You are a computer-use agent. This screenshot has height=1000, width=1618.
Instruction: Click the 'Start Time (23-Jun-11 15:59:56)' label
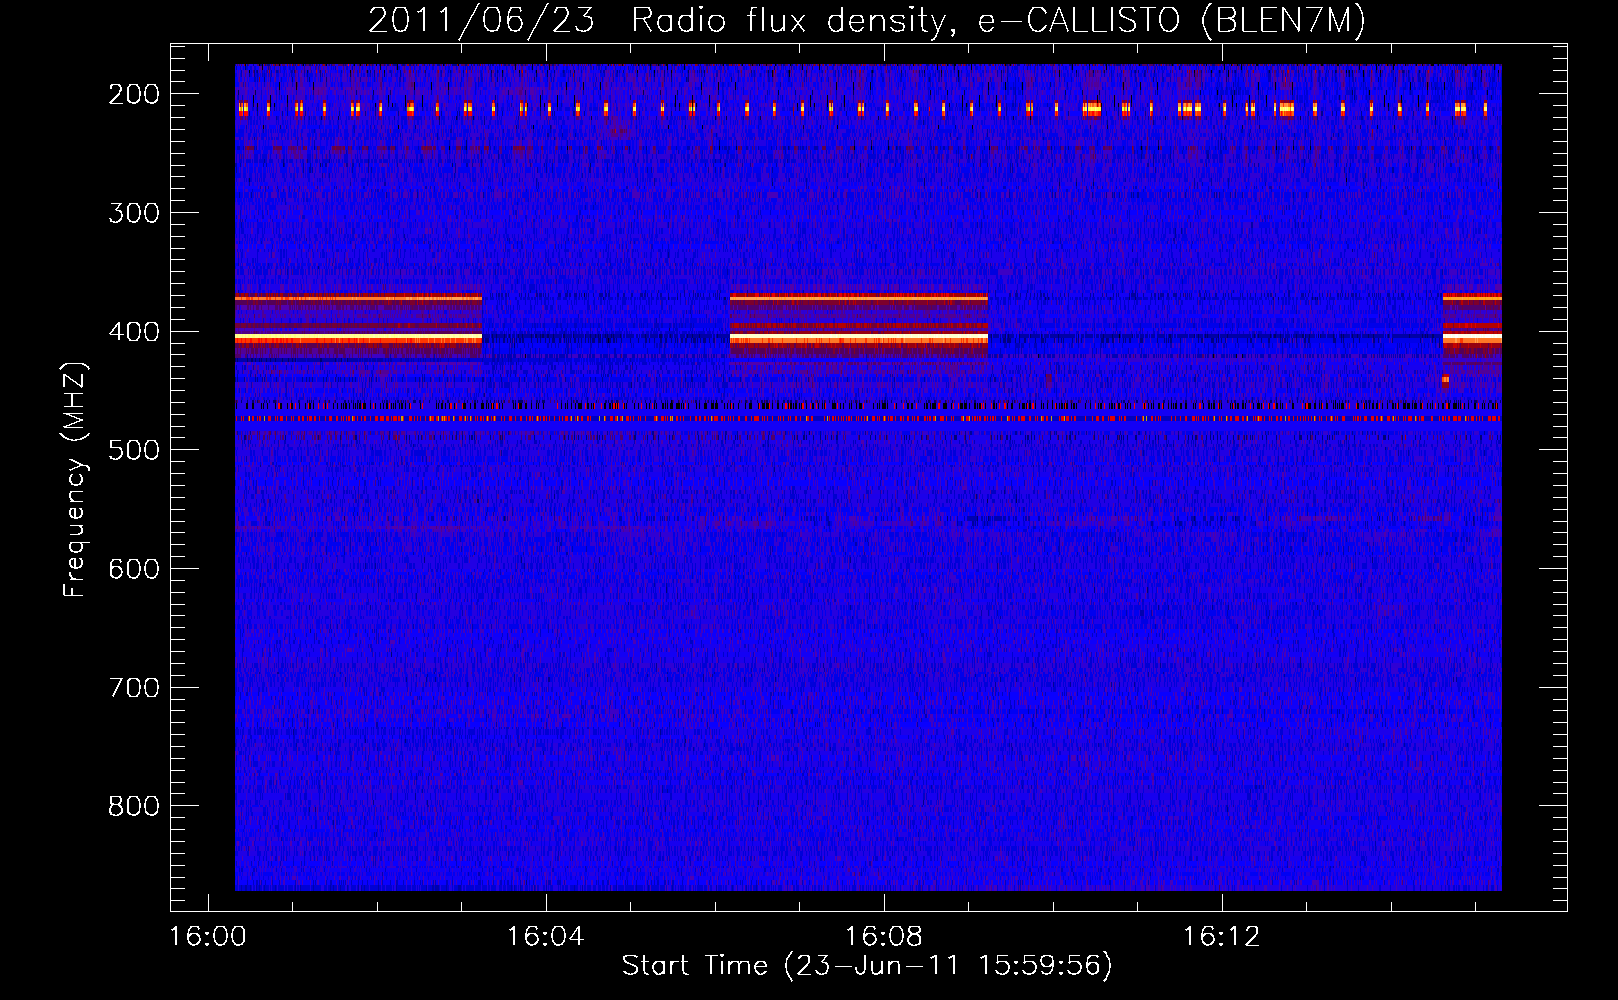[867, 966]
